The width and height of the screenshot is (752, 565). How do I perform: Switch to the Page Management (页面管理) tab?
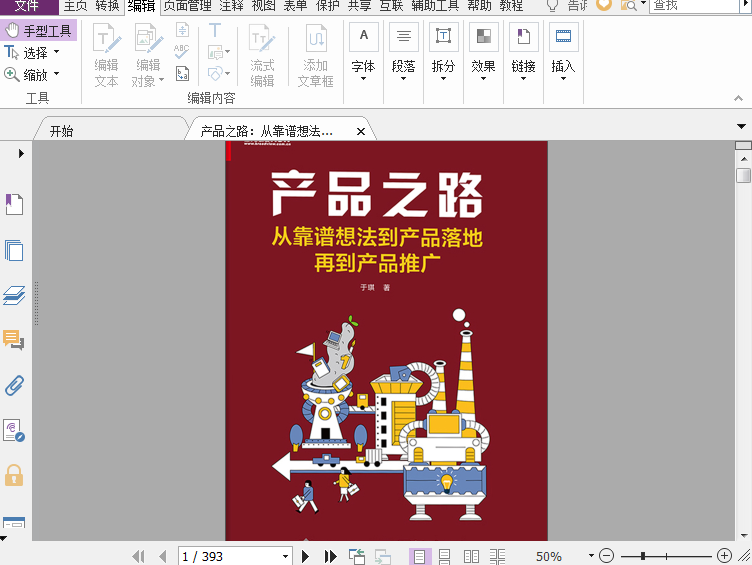coord(188,6)
